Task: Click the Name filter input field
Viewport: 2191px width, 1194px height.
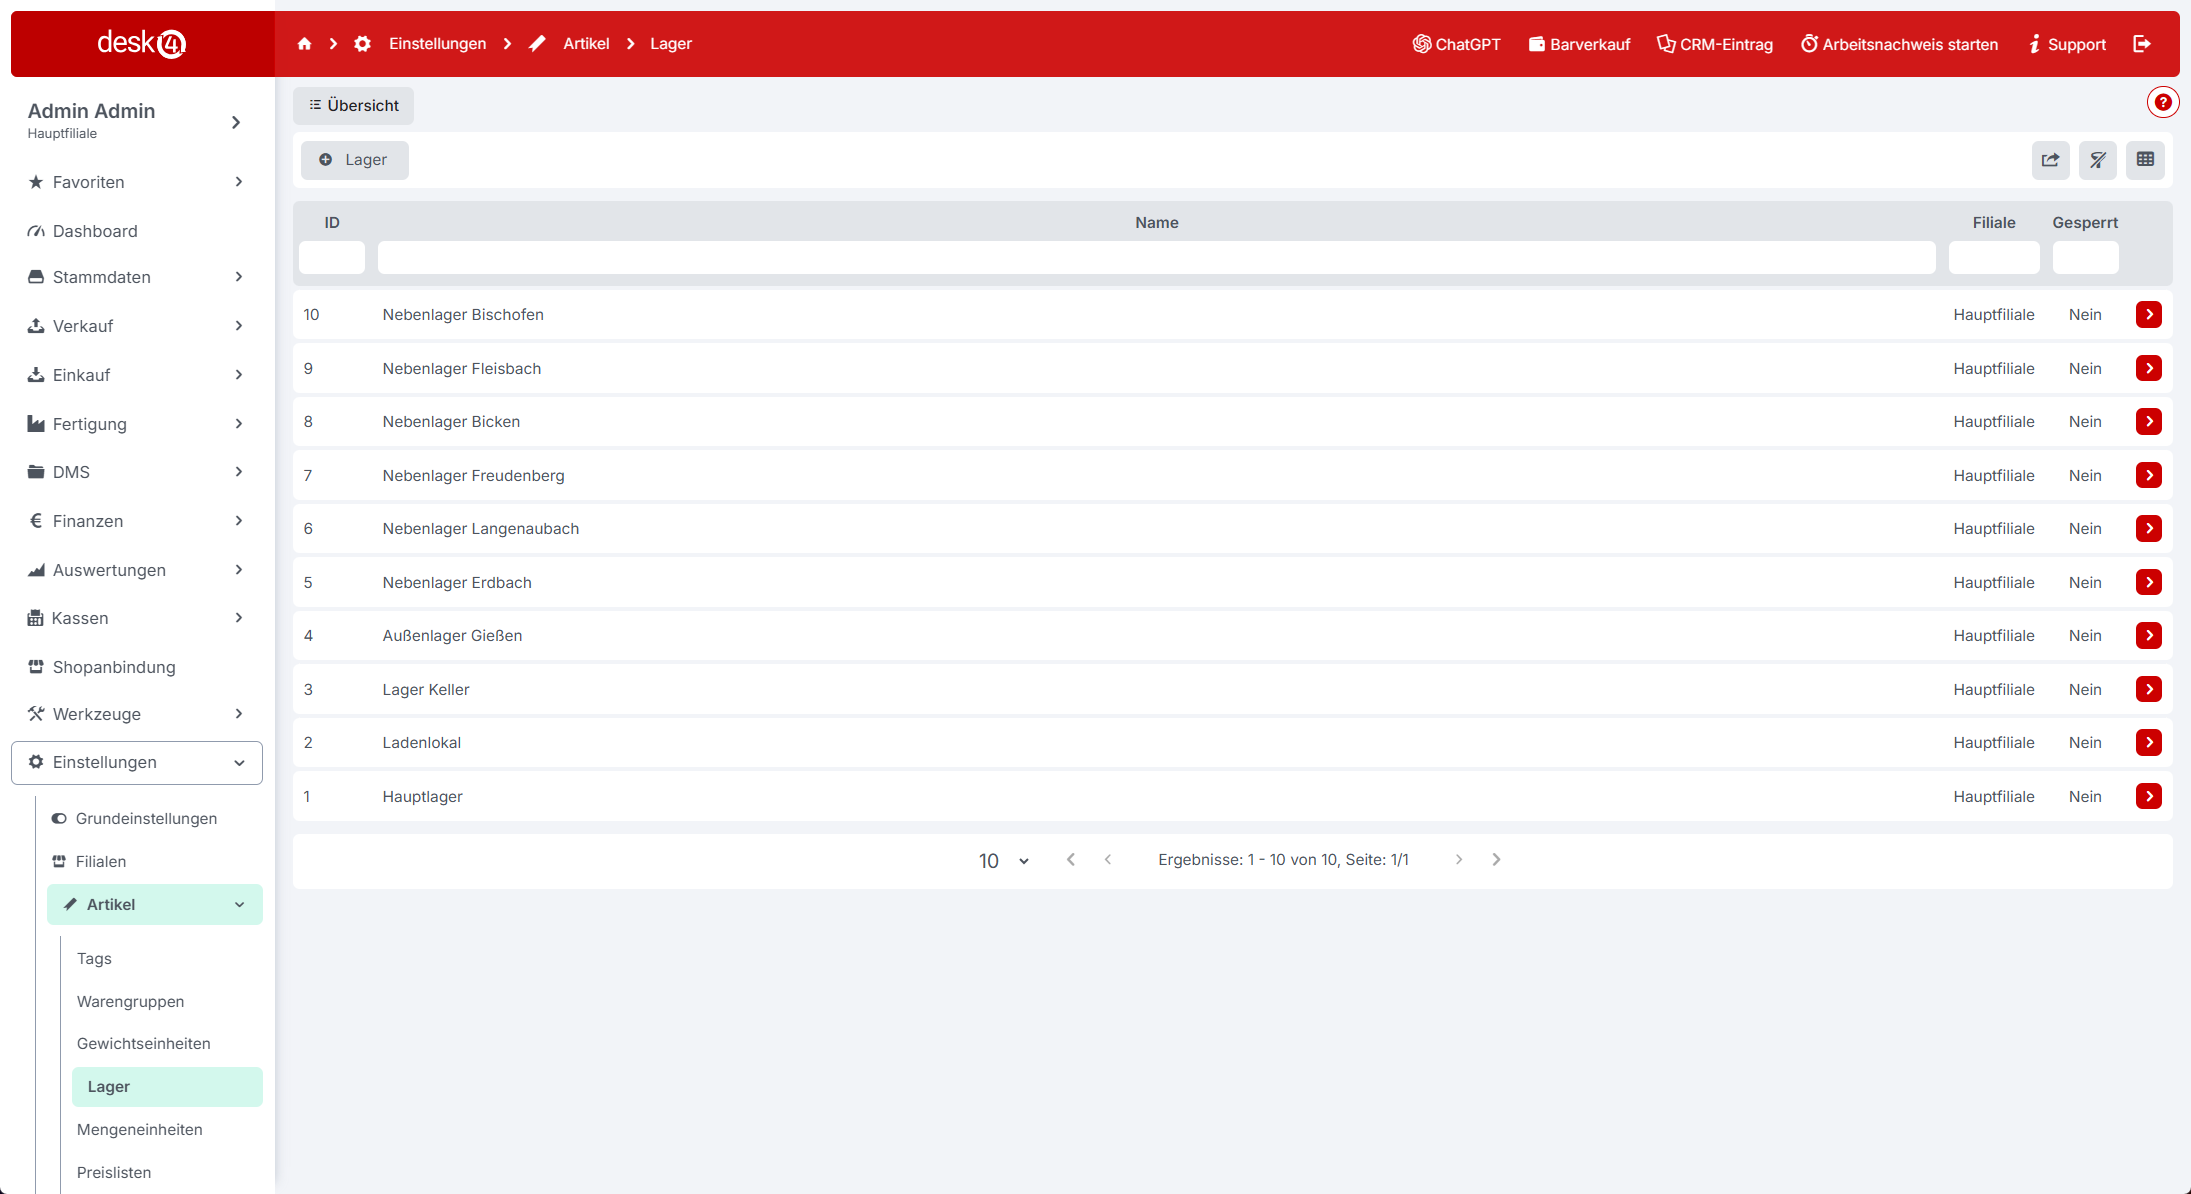Action: point(1156,258)
